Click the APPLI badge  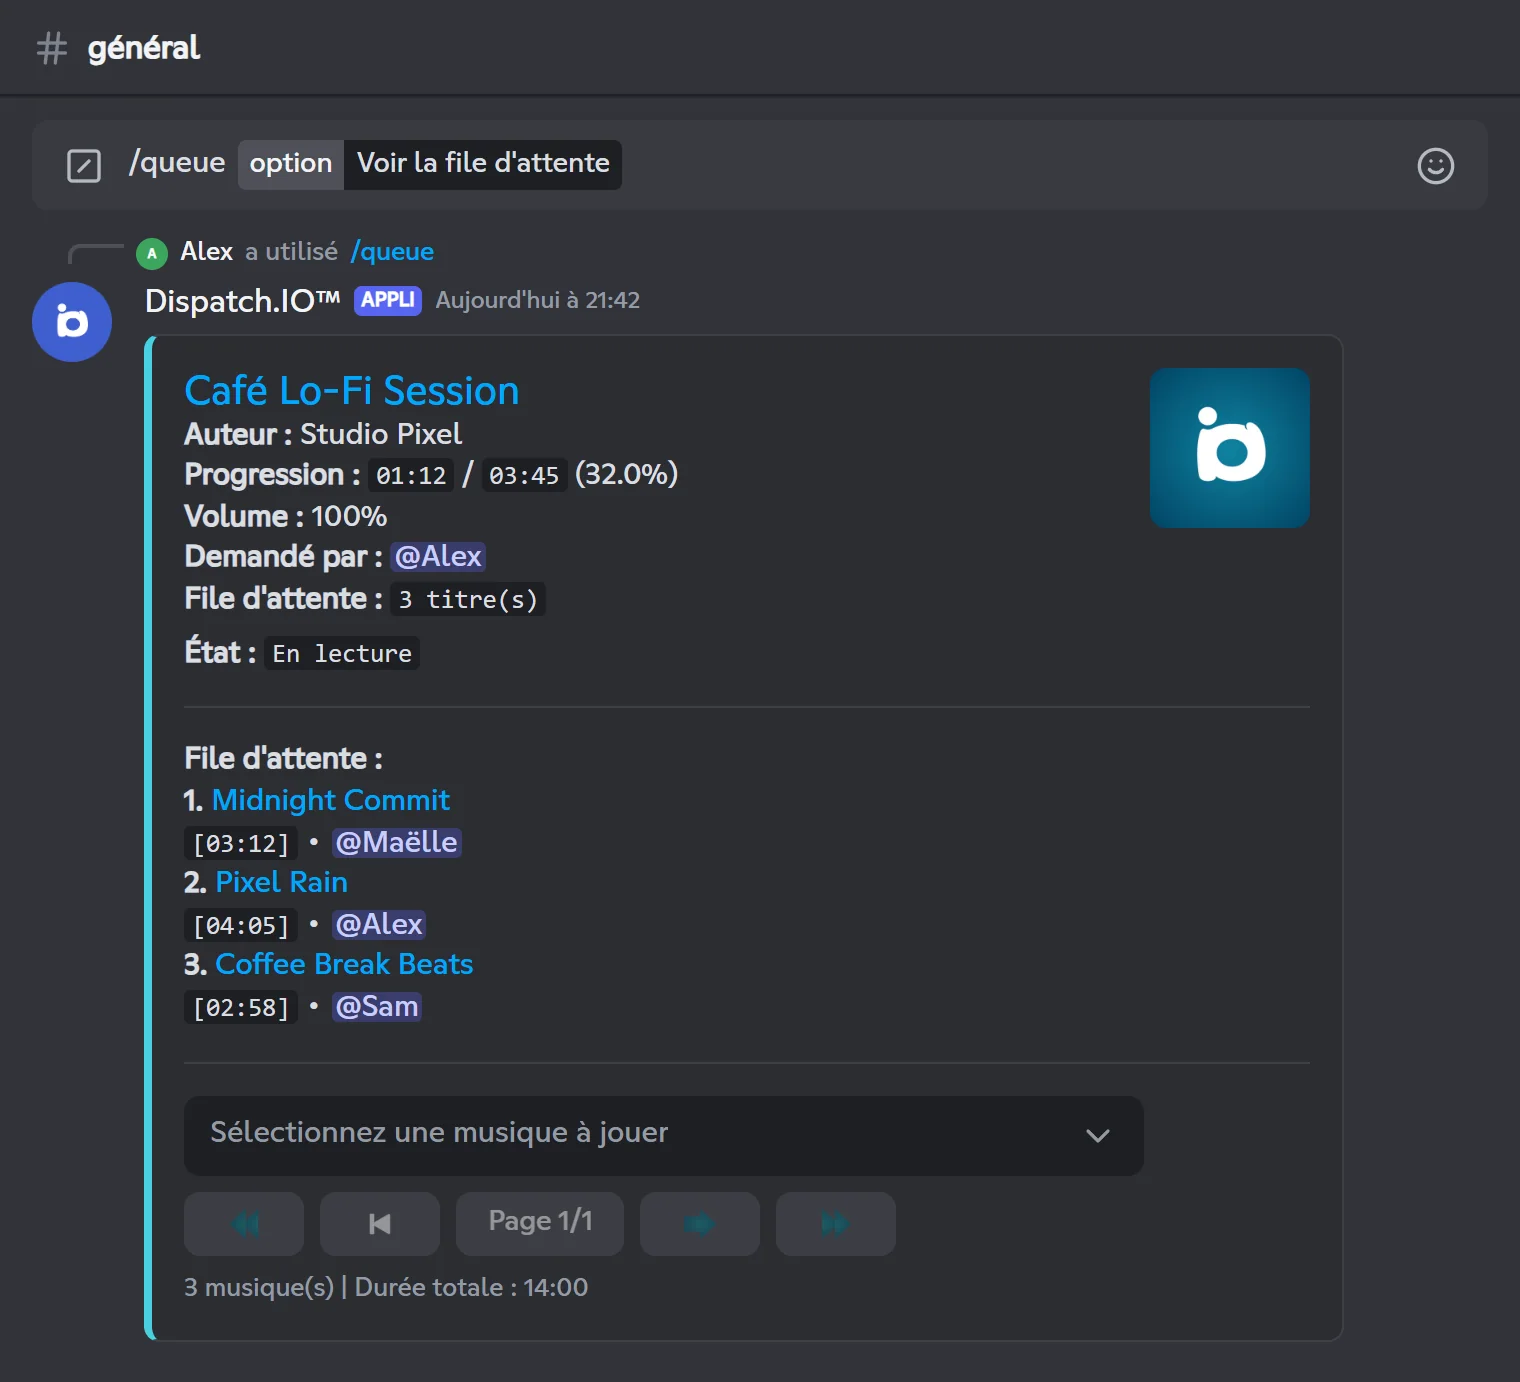[388, 300]
